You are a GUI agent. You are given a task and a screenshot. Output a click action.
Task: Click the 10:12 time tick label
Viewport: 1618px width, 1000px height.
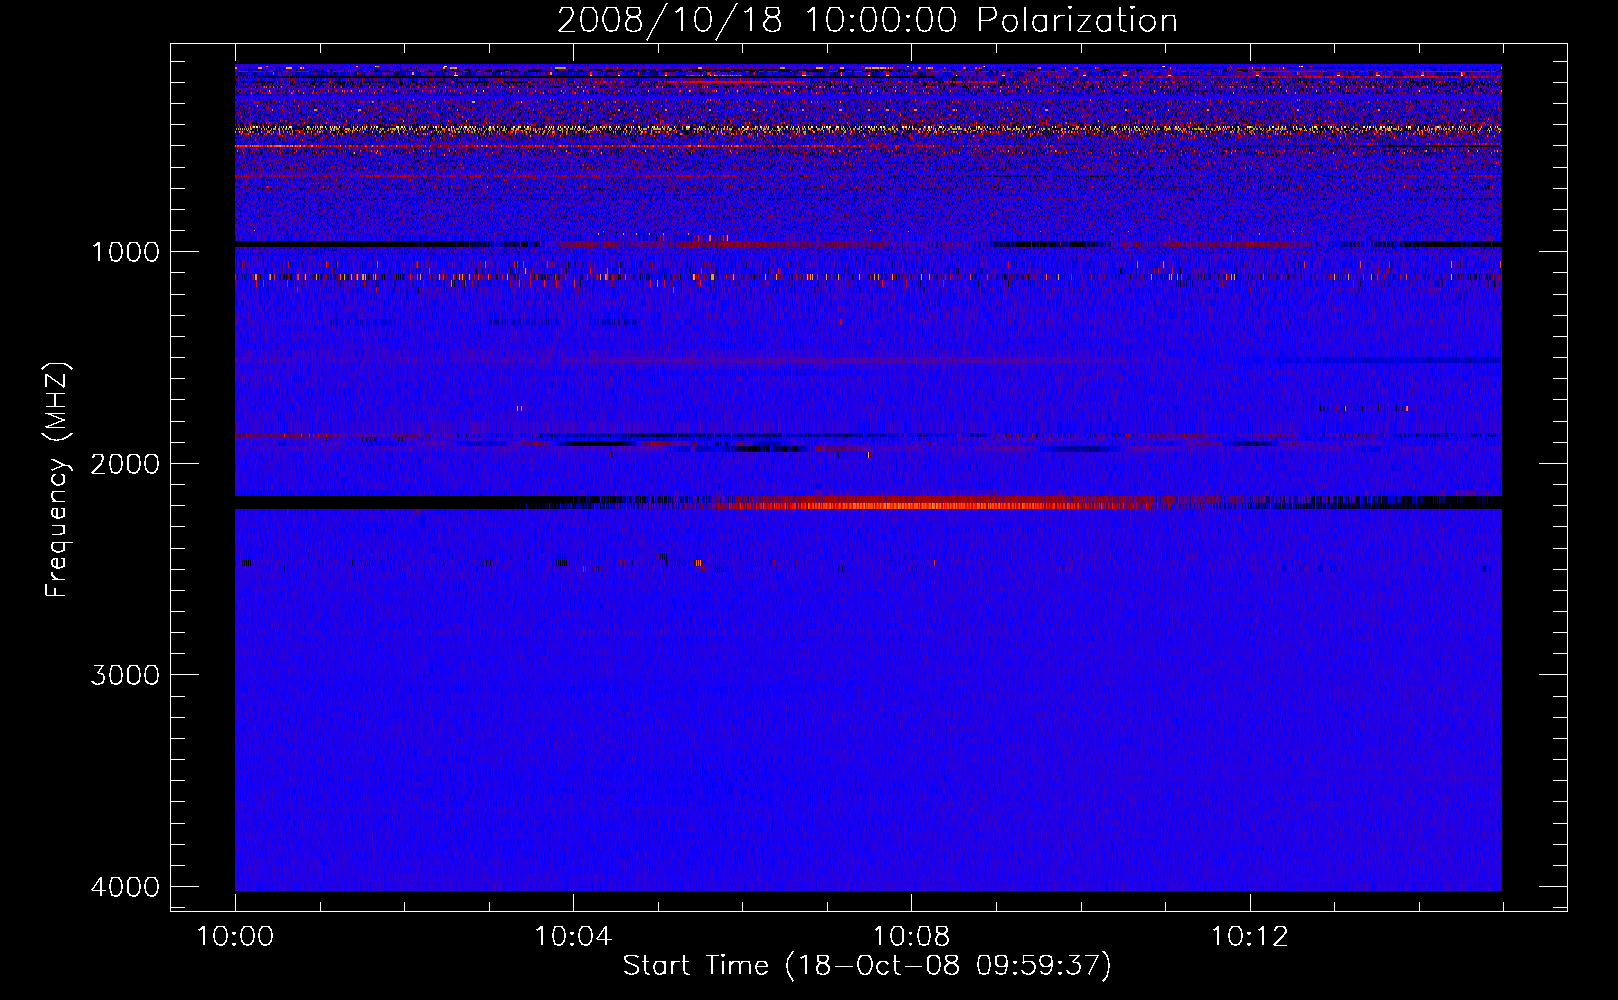tap(1249, 937)
